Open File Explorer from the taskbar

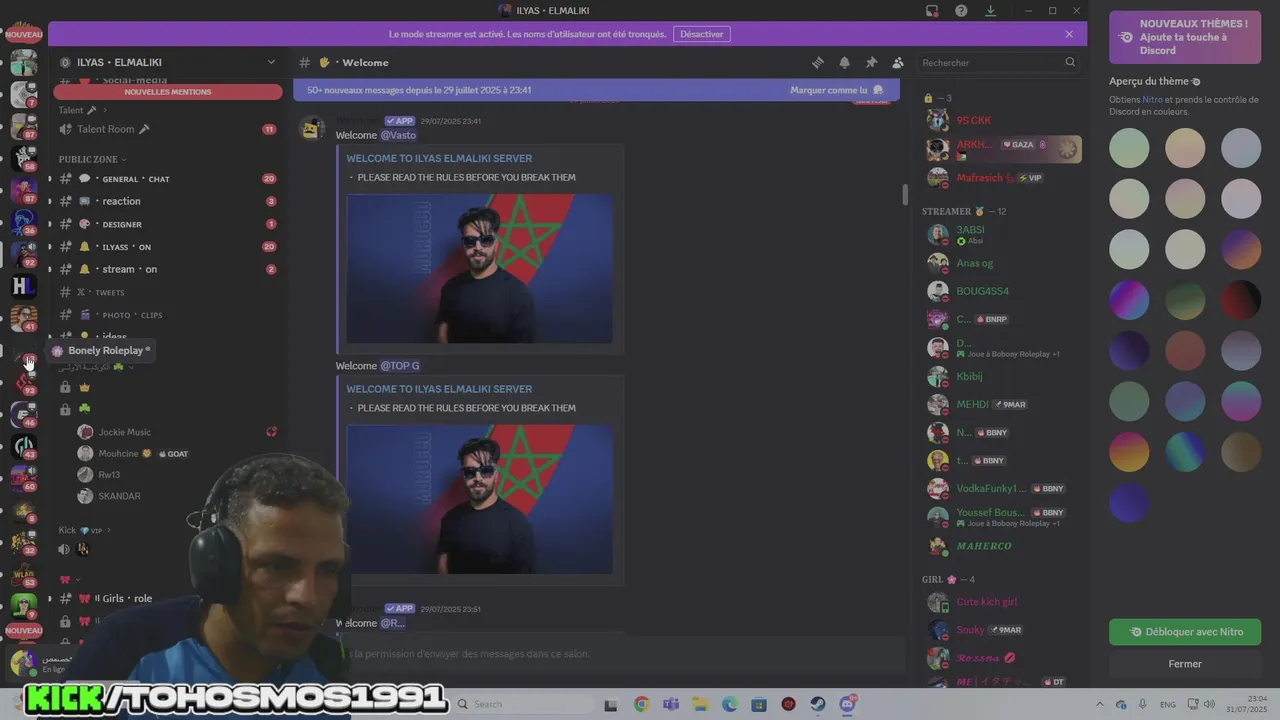(x=700, y=704)
